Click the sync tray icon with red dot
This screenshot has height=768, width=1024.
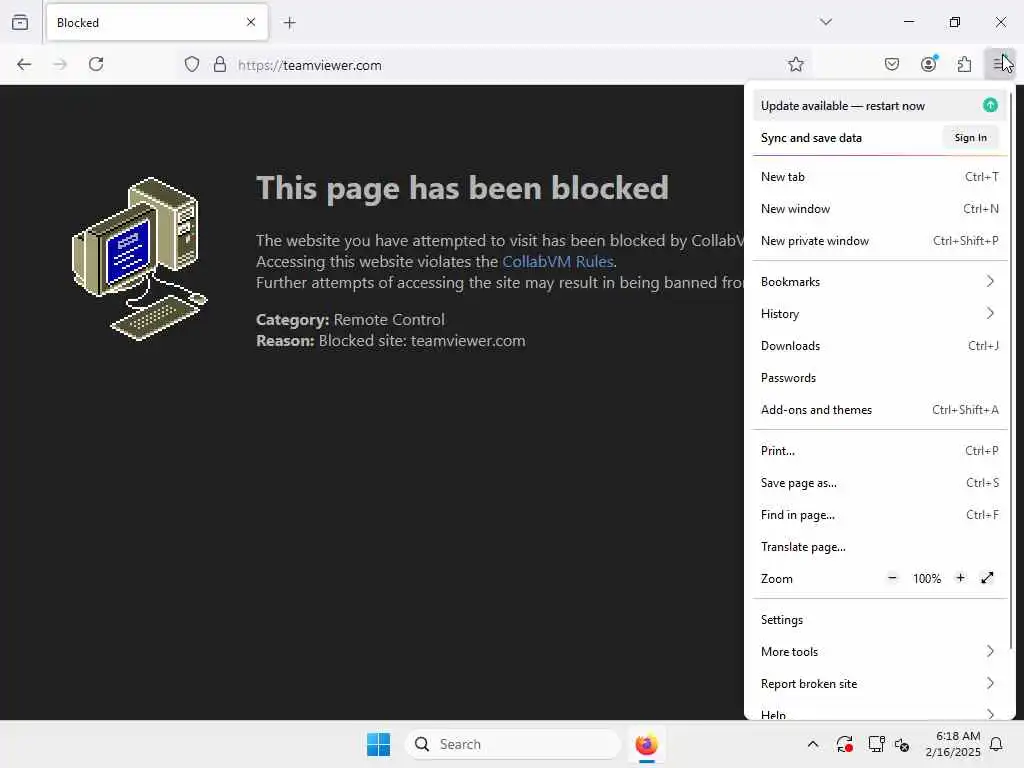coord(844,744)
